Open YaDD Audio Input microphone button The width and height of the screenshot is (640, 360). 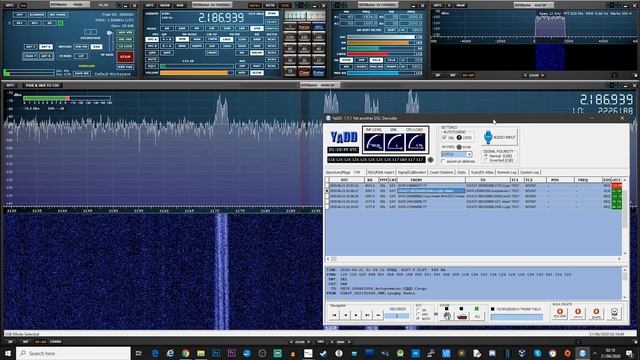500,138
